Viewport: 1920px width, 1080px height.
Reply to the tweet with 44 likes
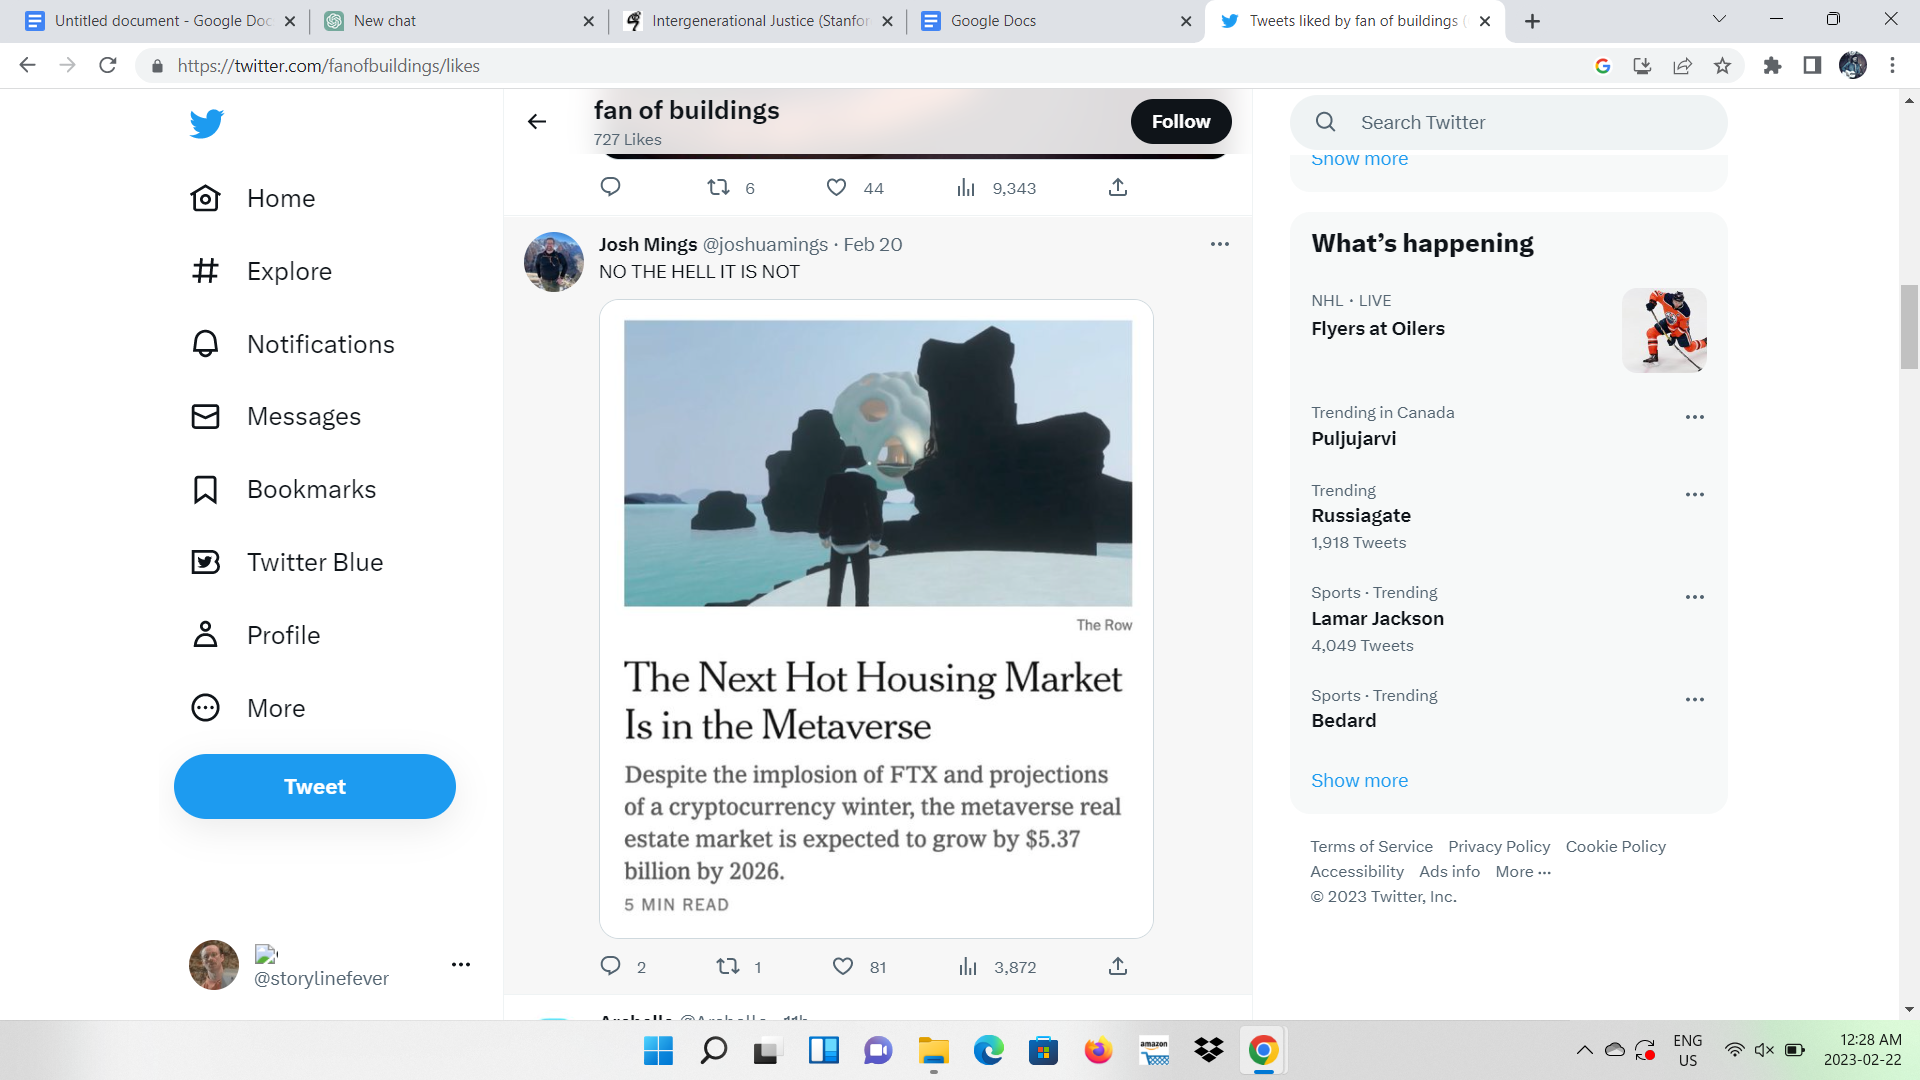pos(610,187)
